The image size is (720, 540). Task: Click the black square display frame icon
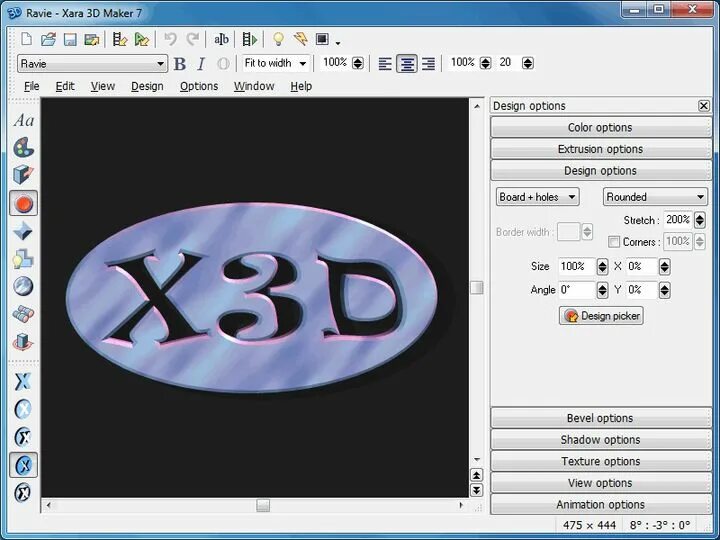322,39
